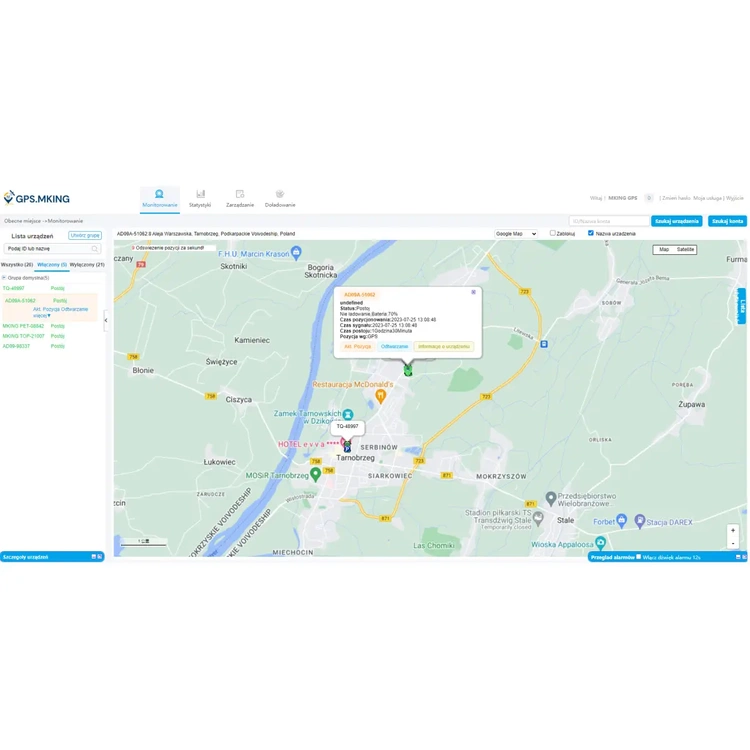
Task: Open the Monitorowanie section icon
Action: [x=159, y=194]
